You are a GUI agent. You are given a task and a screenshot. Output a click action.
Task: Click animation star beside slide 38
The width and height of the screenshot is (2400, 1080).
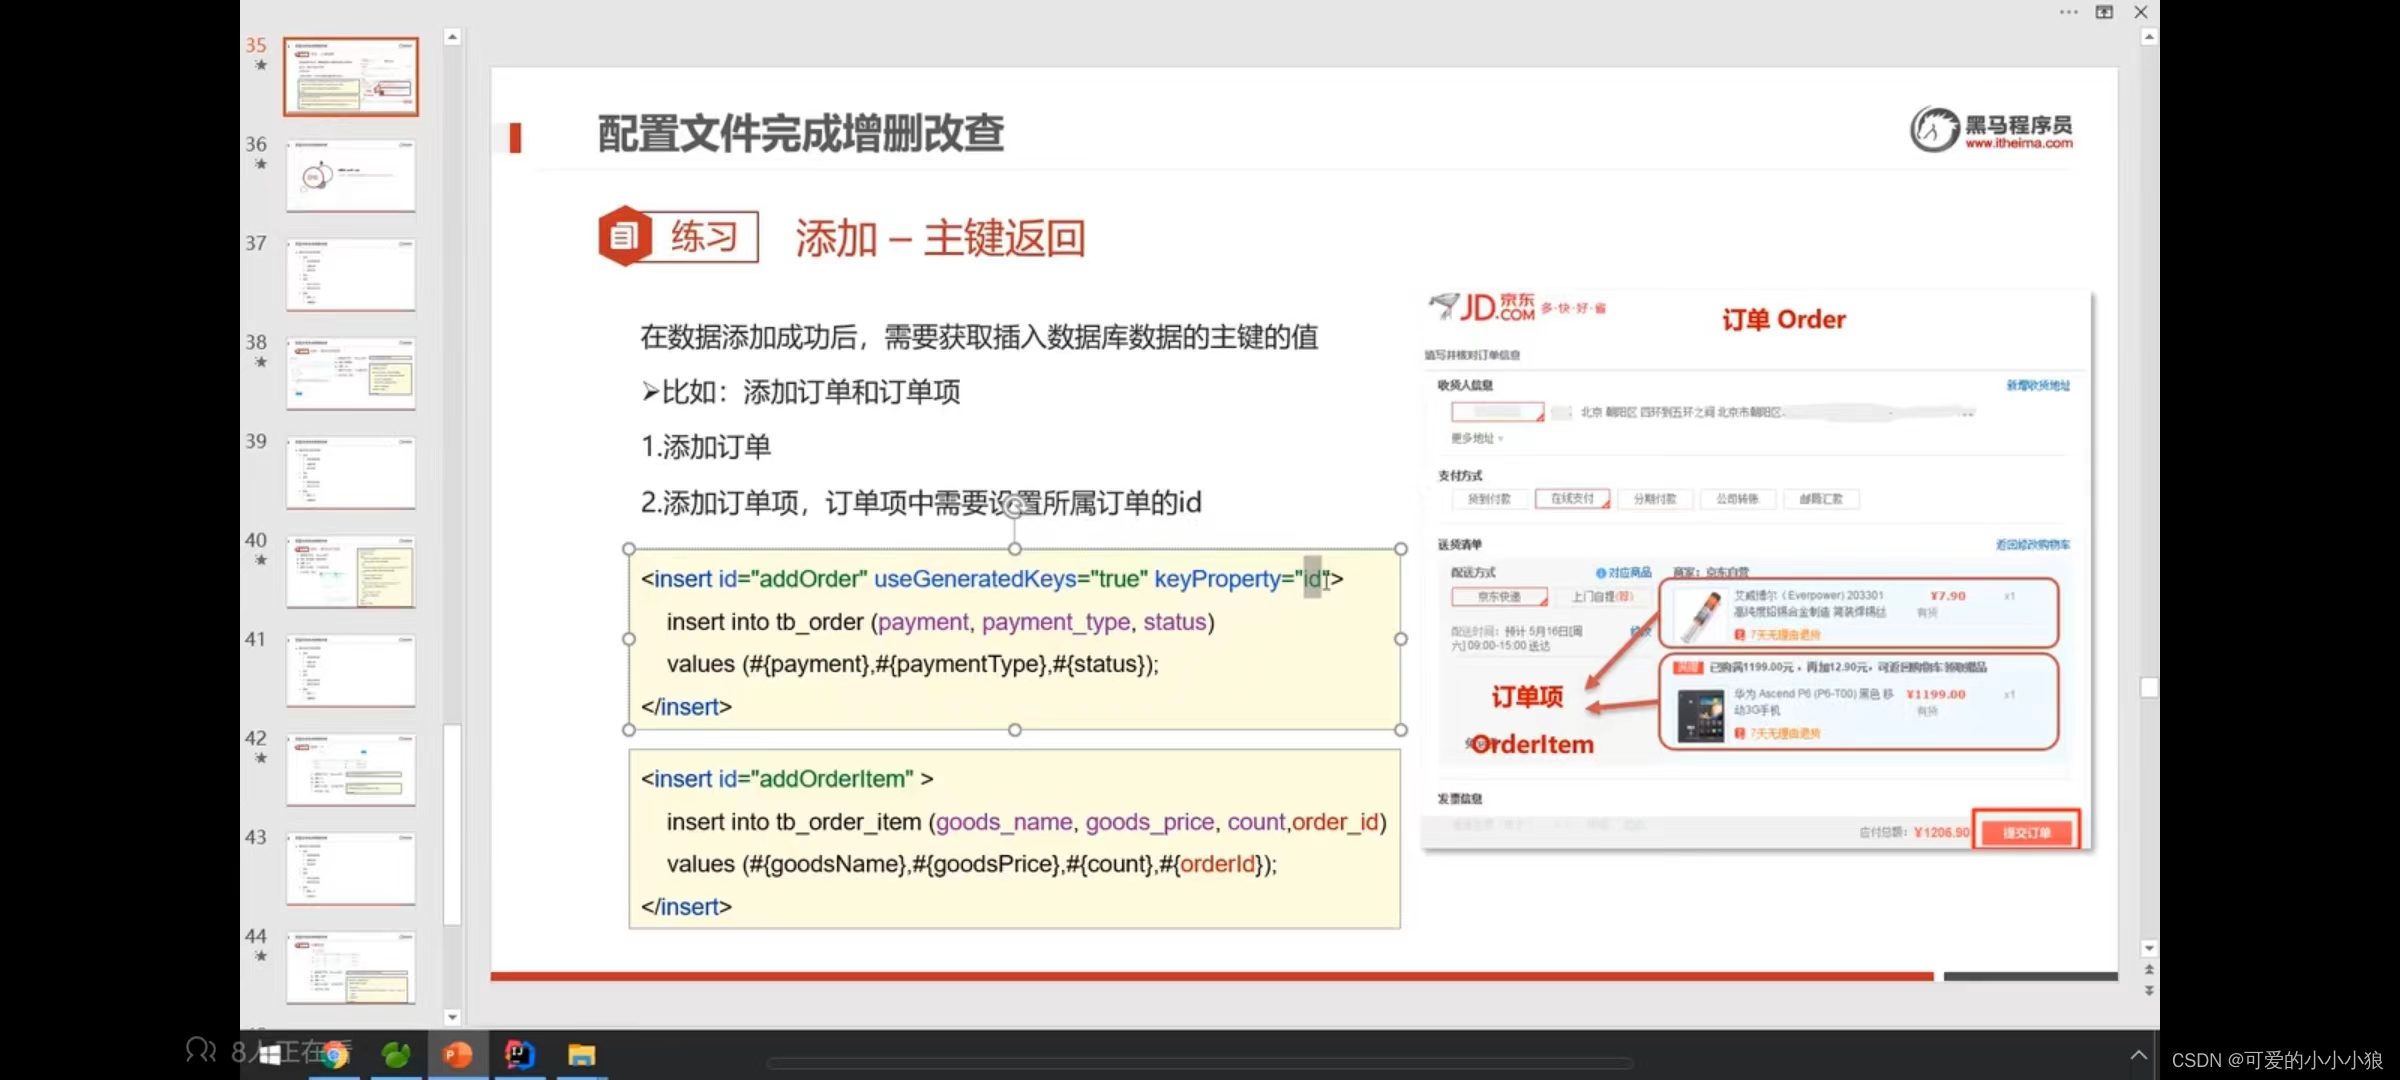261,362
